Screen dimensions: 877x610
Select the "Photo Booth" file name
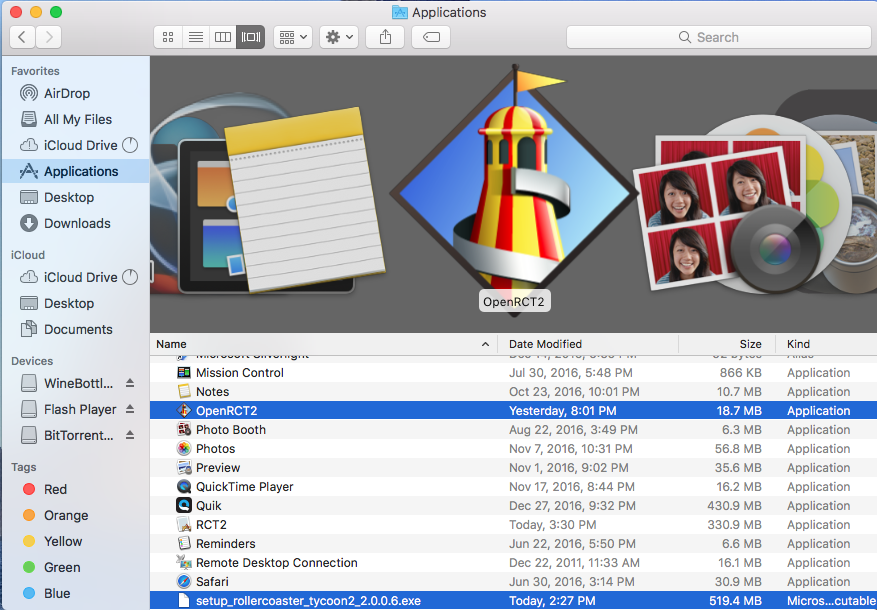click(x=231, y=430)
